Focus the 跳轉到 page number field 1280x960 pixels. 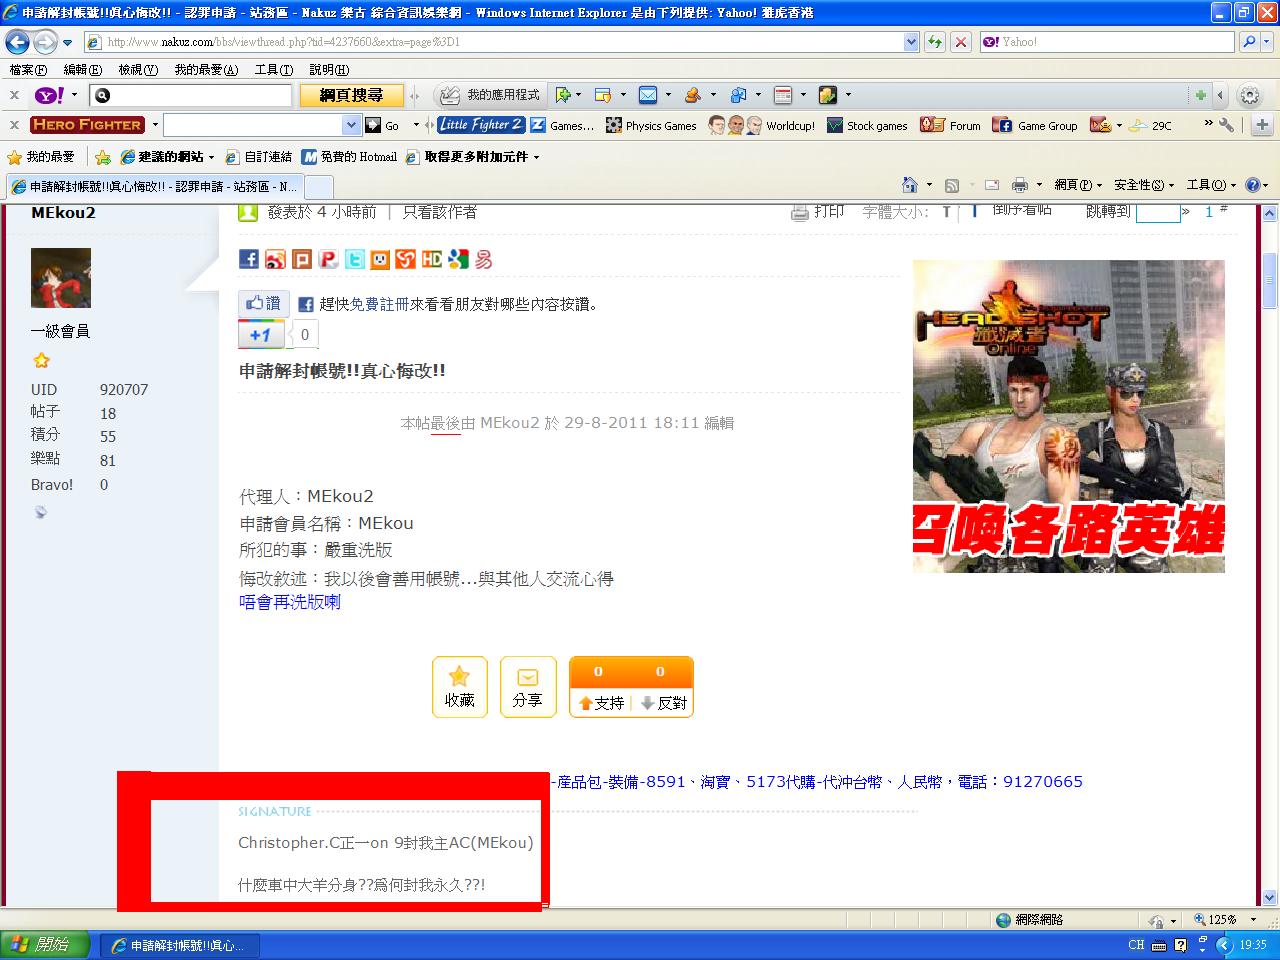1158,212
